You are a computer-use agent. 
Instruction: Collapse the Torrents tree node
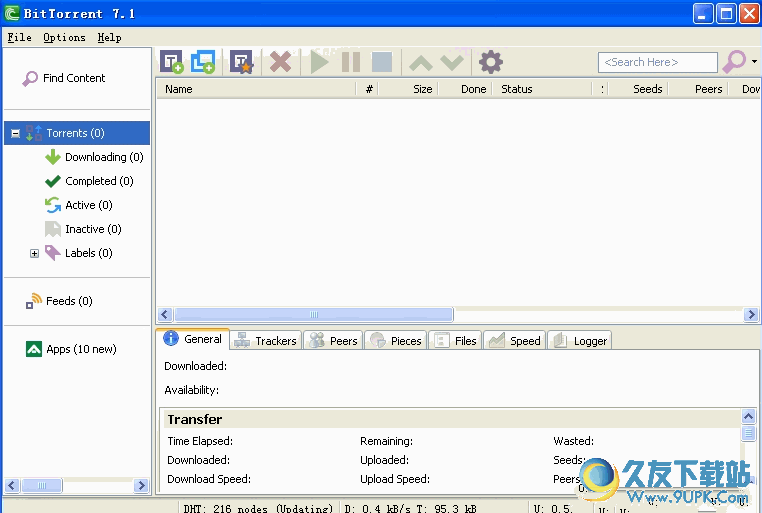point(16,133)
